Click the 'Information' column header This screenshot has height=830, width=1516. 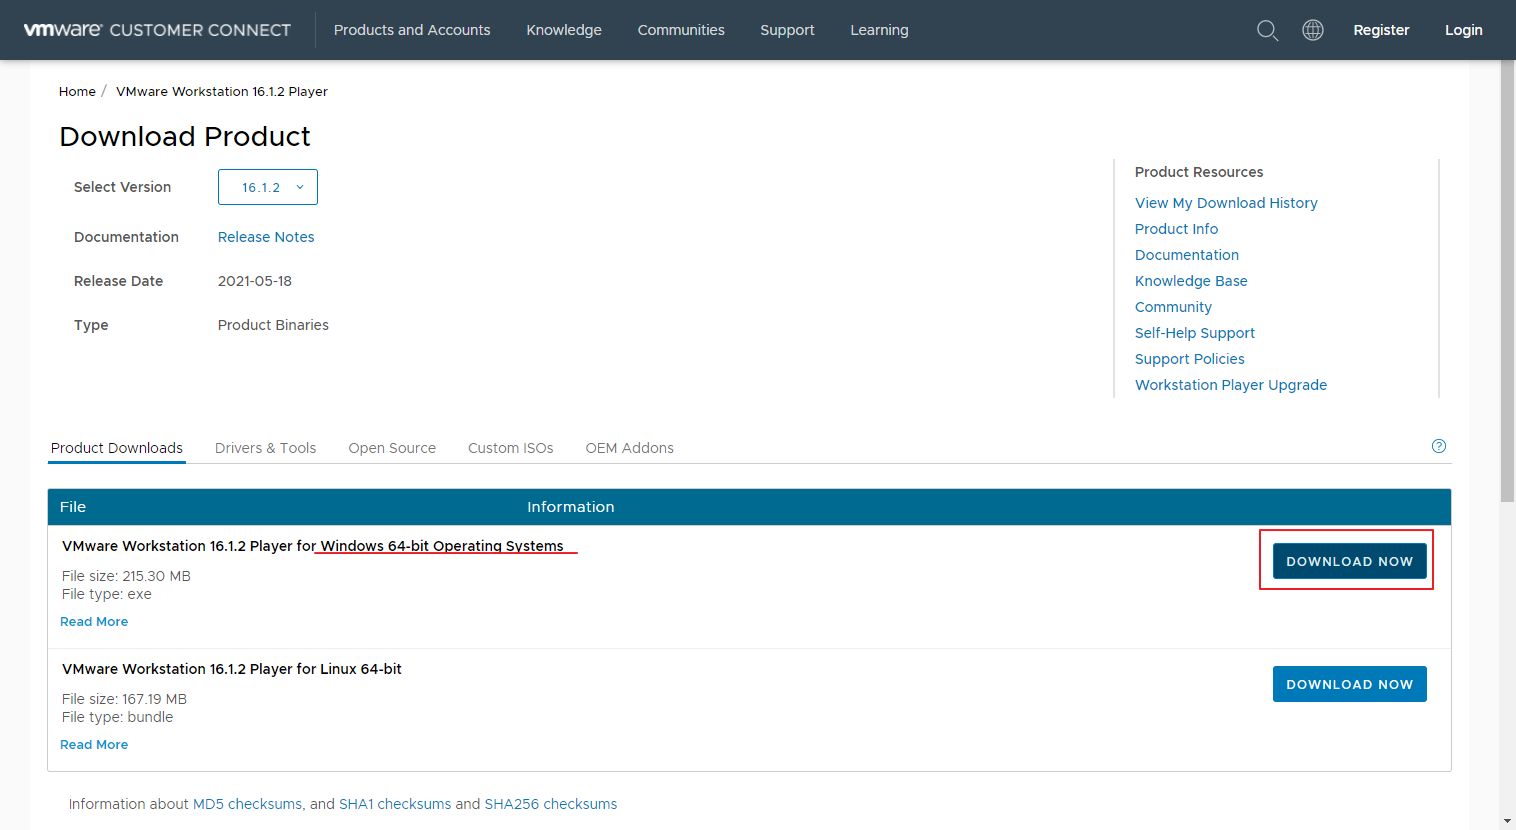(571, 507)
